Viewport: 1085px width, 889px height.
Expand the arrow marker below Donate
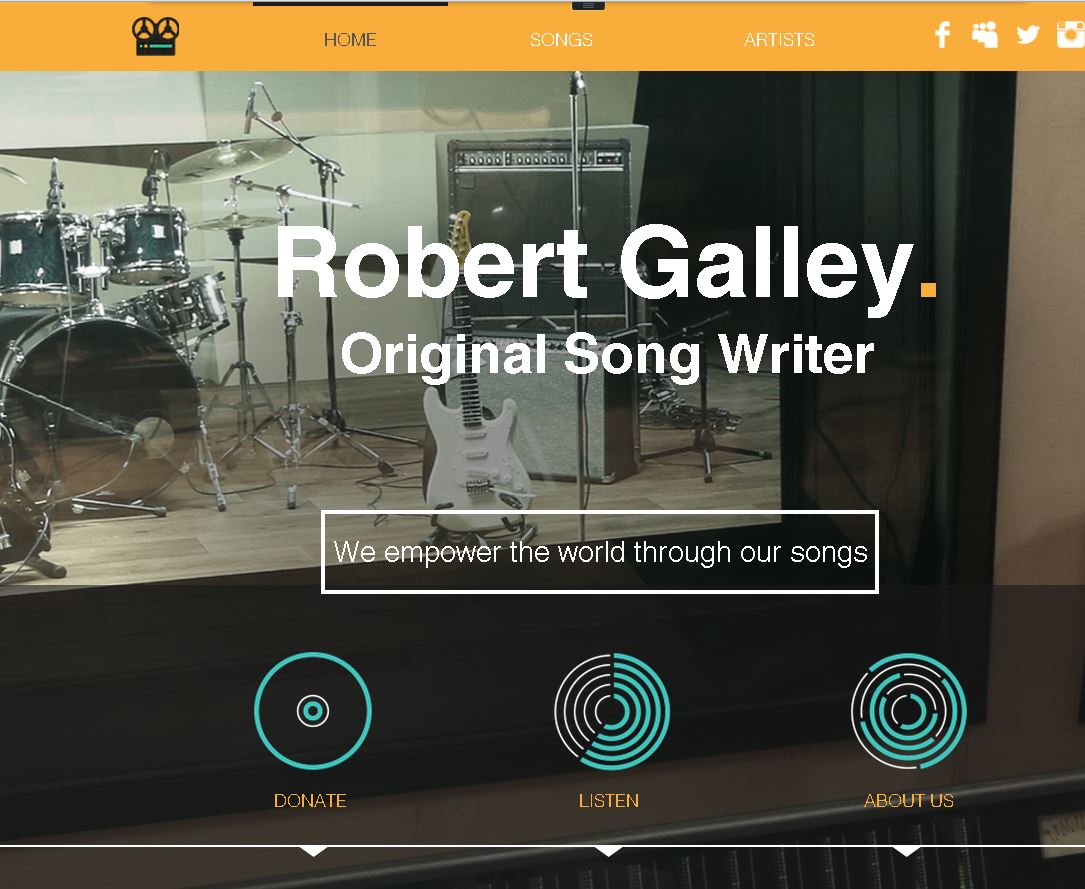point(313,851)
